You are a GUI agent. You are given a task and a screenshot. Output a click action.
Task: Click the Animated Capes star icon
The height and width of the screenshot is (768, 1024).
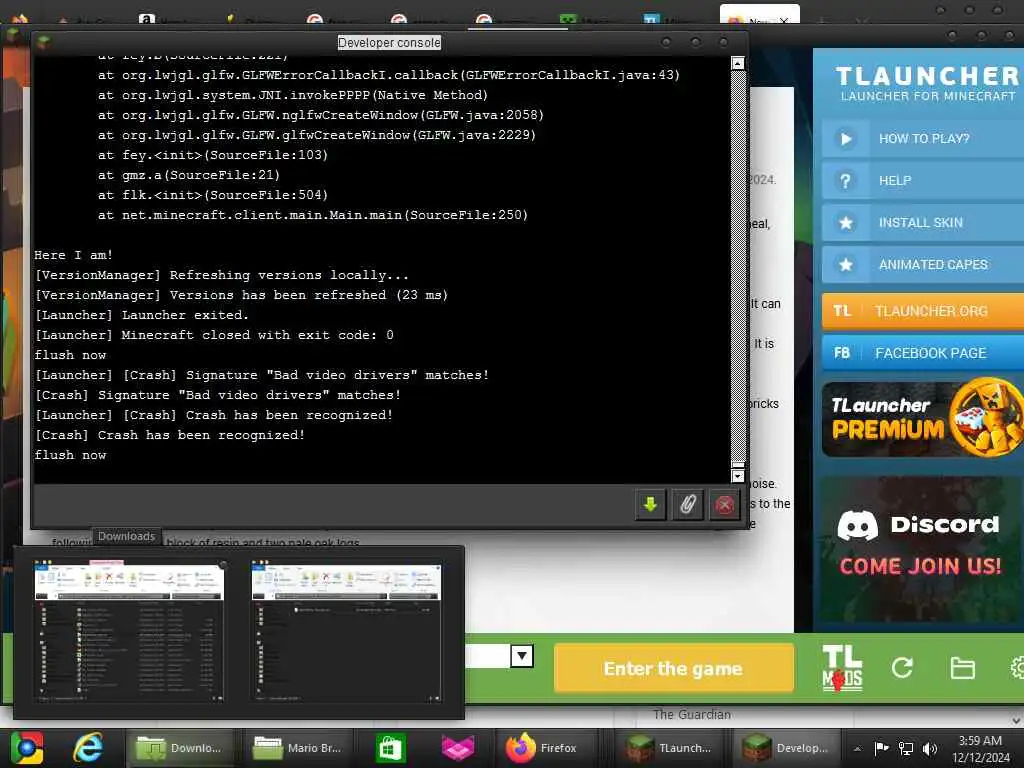tap(846, 264)
